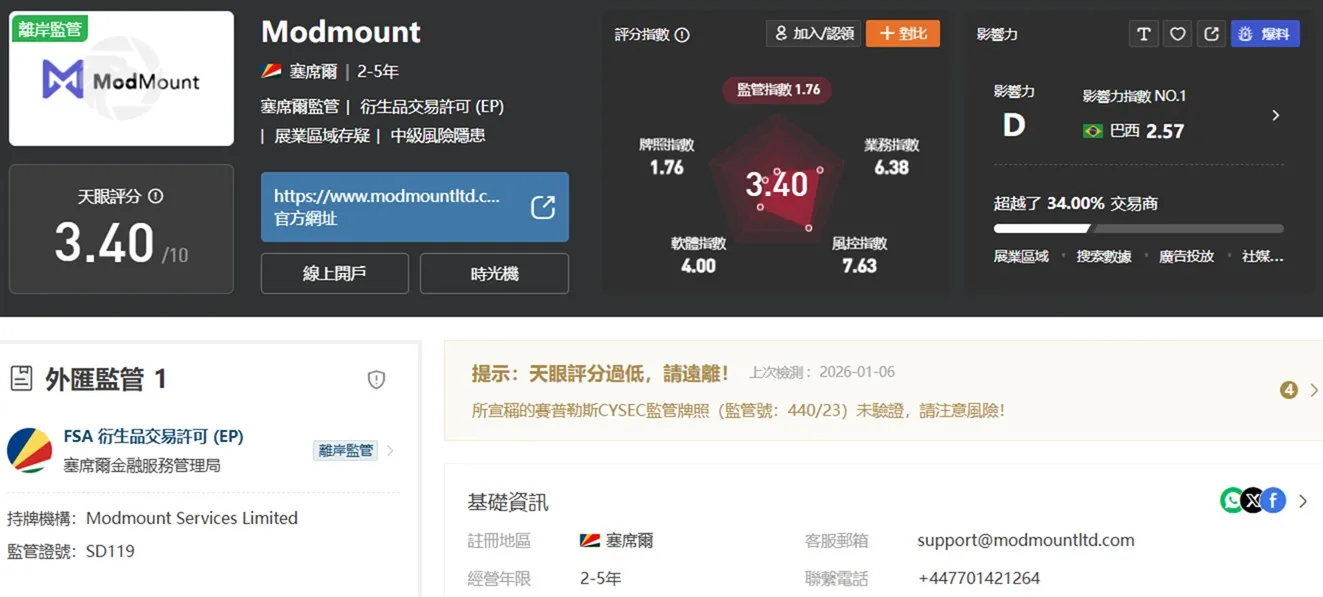Click the Modmount logo thumbnail
1323x597 pixels.
pos(121,79)
